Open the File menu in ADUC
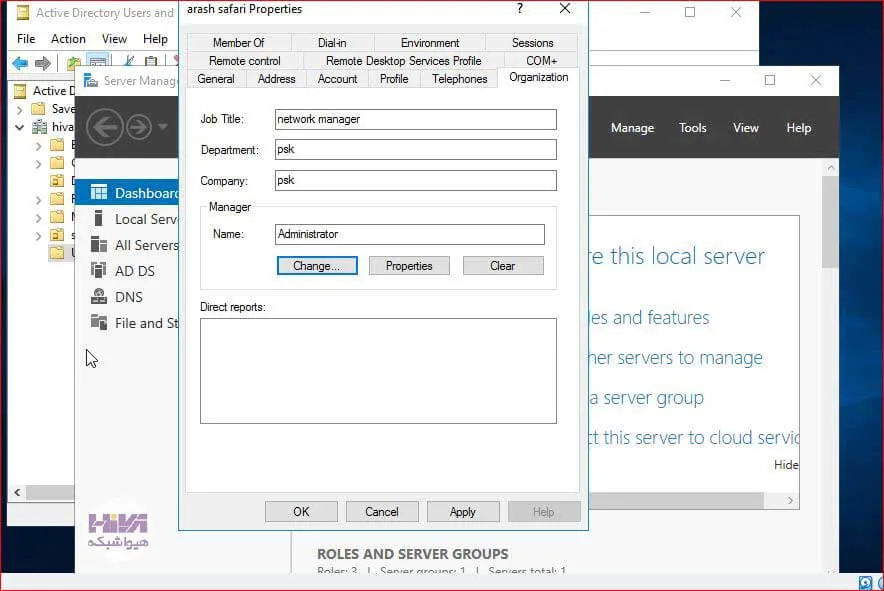This screenshot has height=591, width=884. click(x=26, y=39)
